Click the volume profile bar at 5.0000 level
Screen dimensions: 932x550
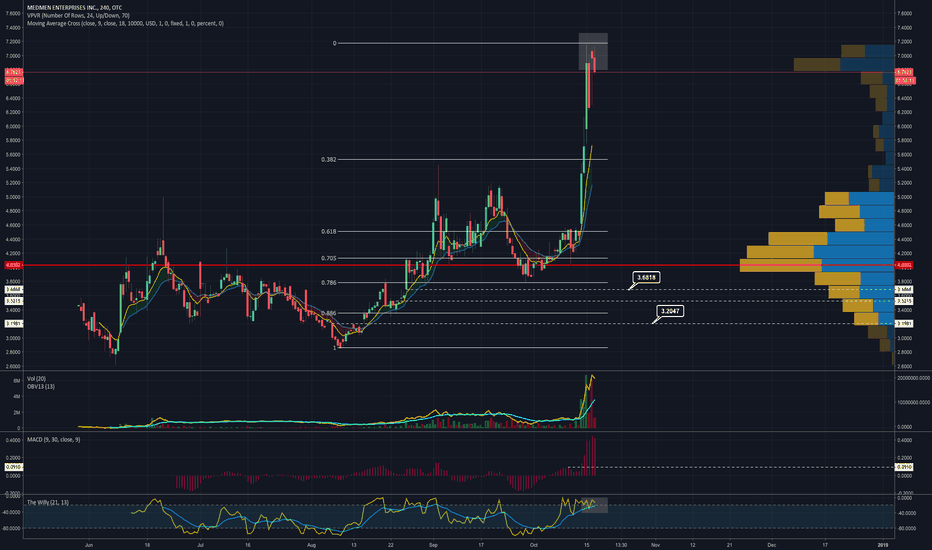859,198
